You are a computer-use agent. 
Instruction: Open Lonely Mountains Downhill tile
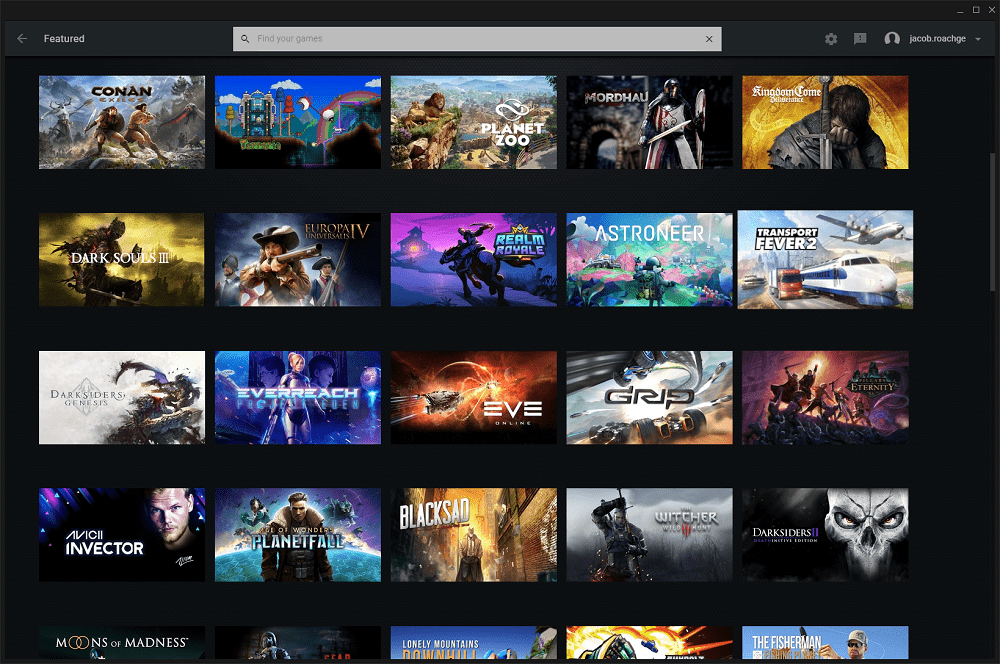(473, 642)
